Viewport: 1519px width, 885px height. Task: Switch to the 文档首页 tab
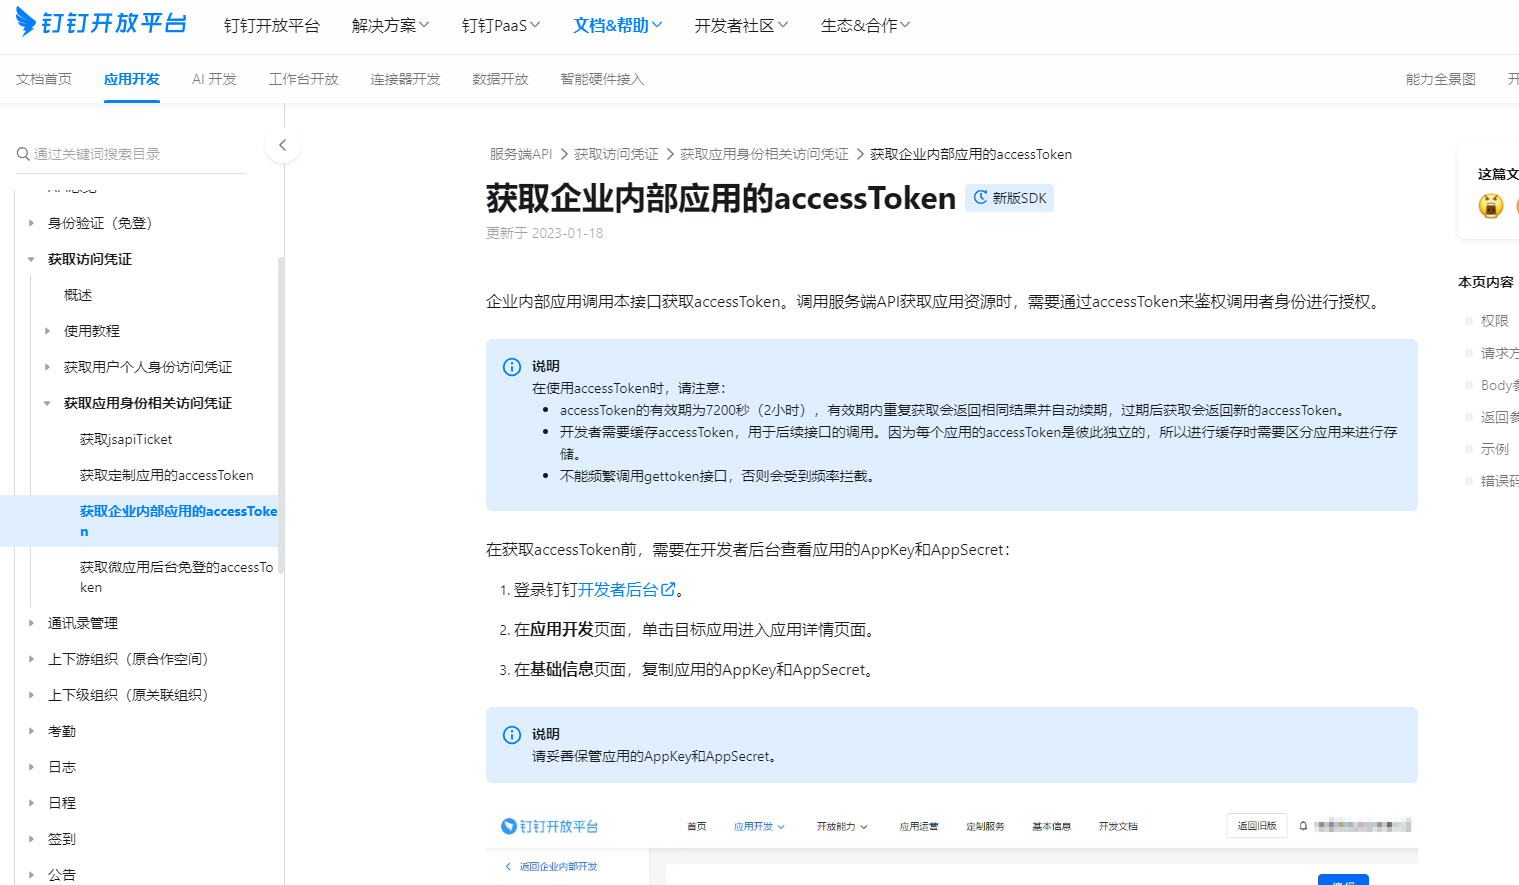pos(44,79)
